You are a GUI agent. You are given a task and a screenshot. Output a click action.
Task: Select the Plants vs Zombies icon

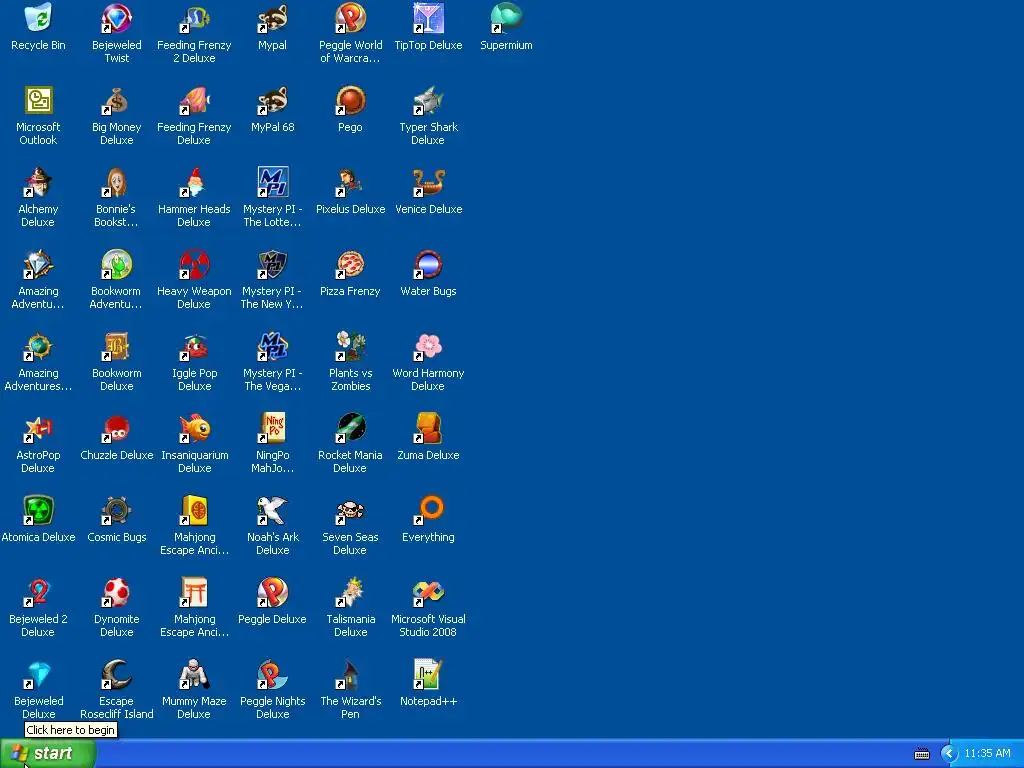350,346
